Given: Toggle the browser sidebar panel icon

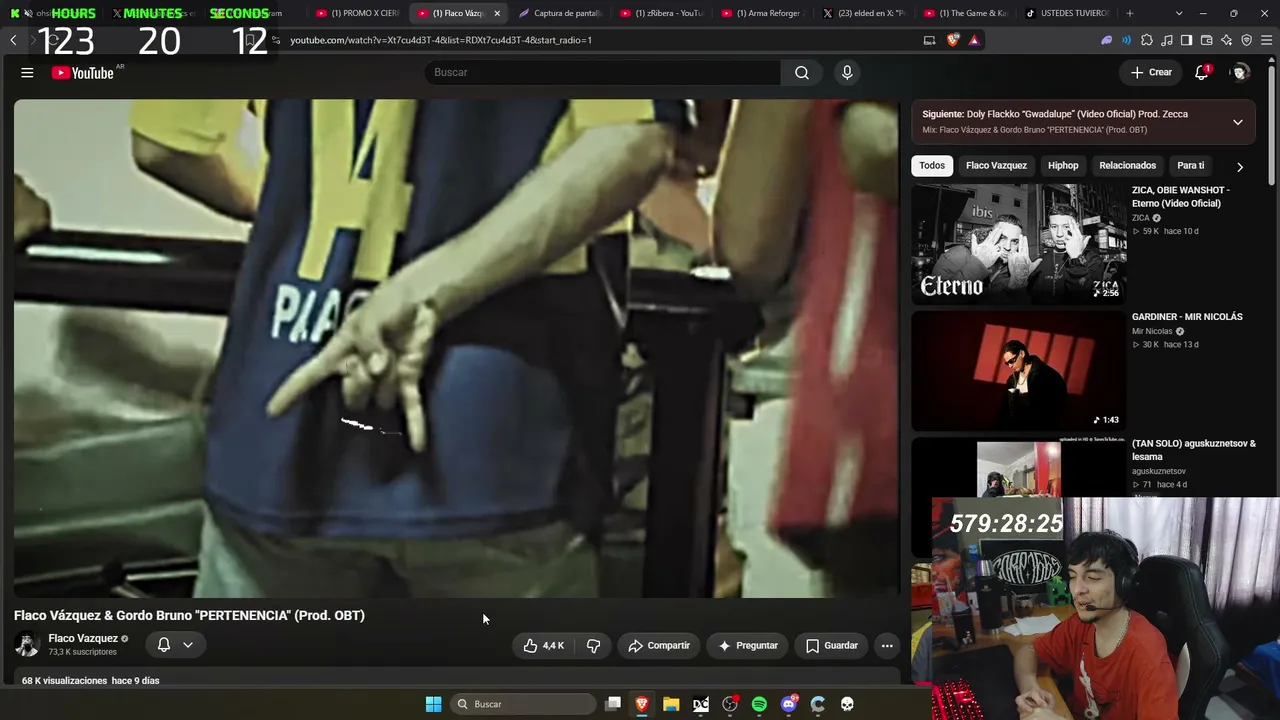Looking at the screenshot, I should pos(1186,40).
